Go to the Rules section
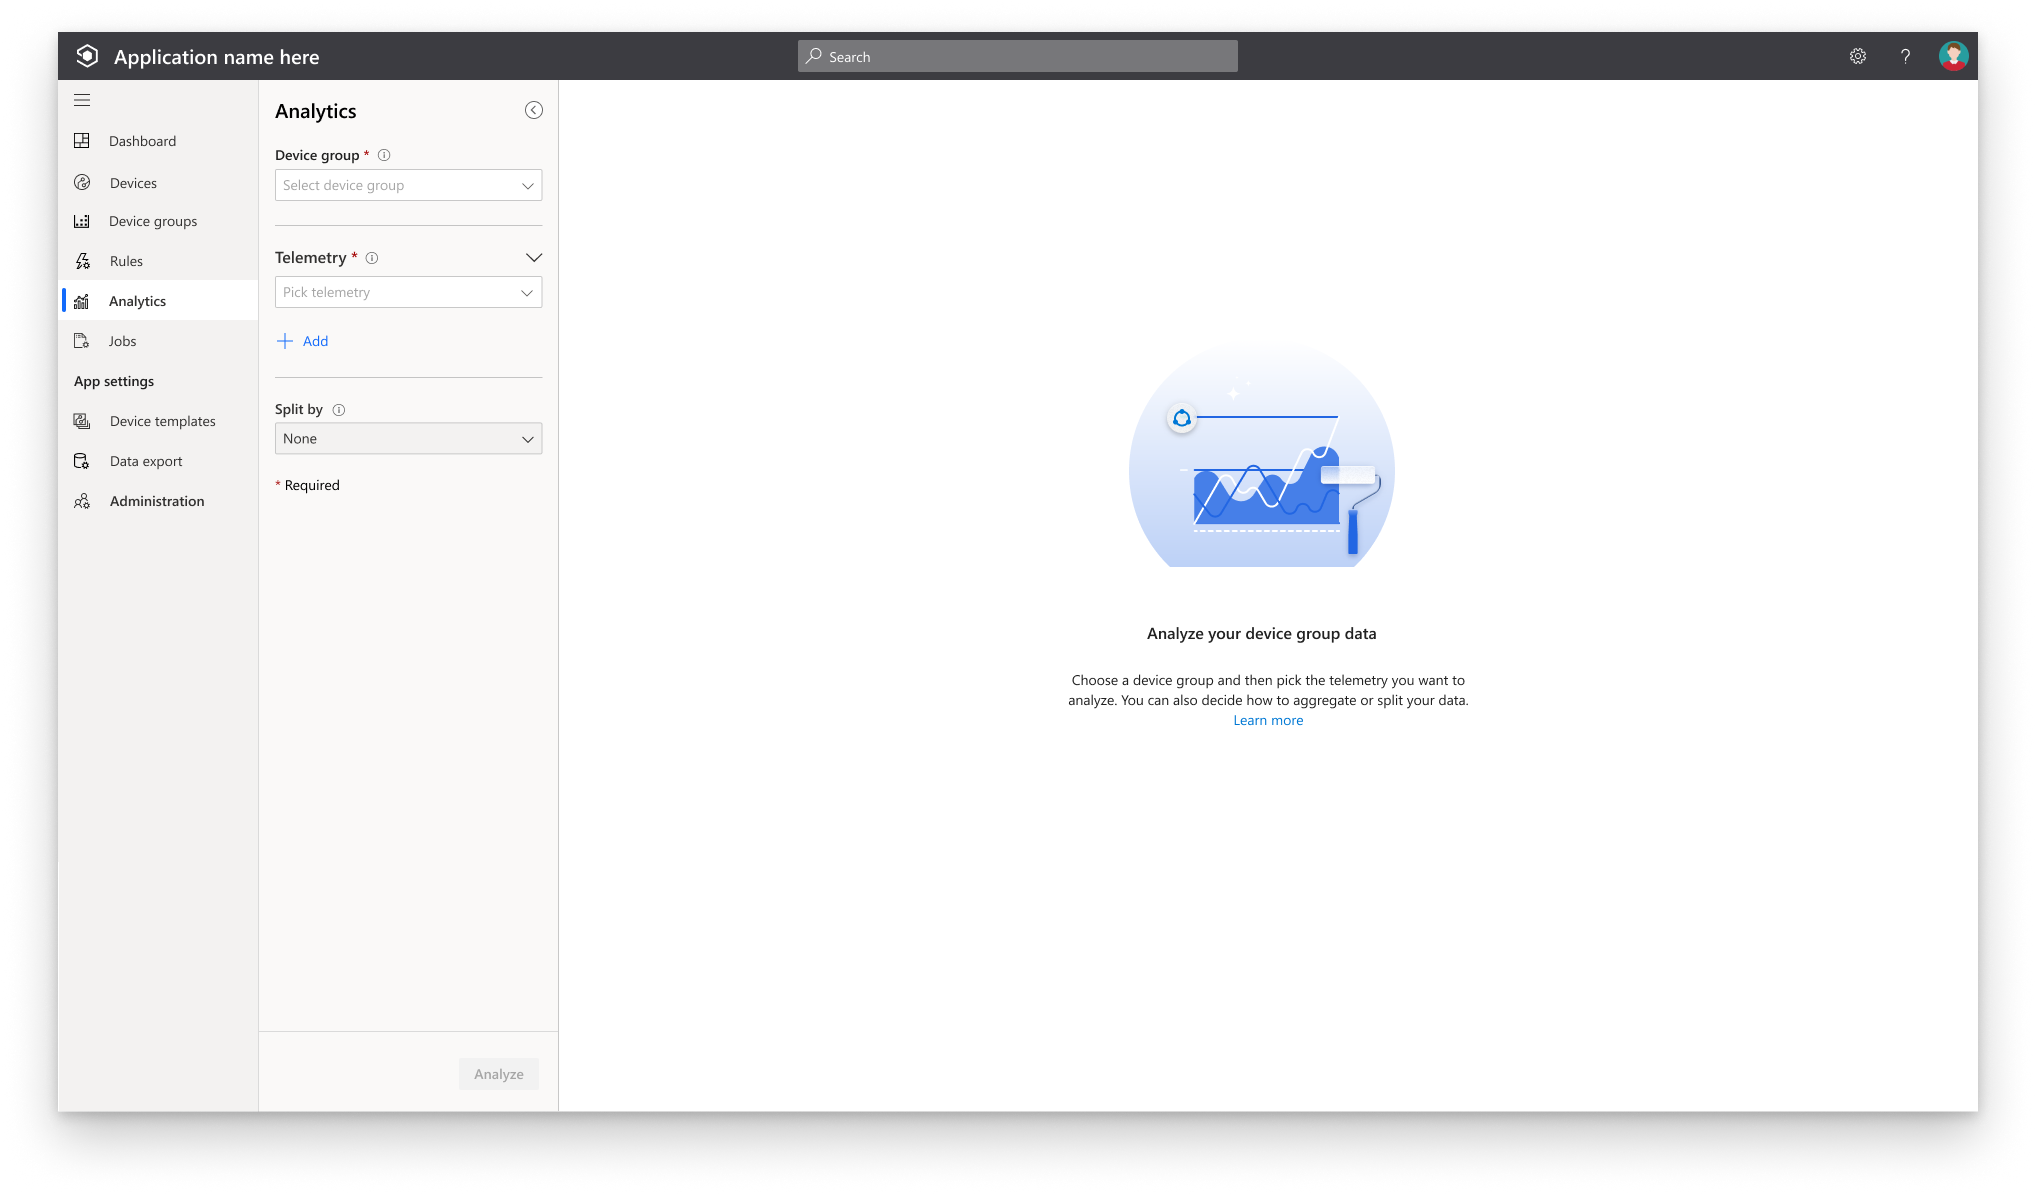Viewport: 2036px width, 1195px height. click(126, 261)
